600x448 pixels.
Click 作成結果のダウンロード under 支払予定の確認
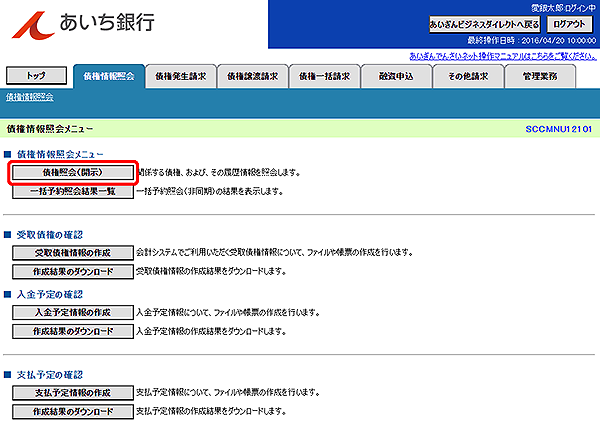[x=73, y=412]
